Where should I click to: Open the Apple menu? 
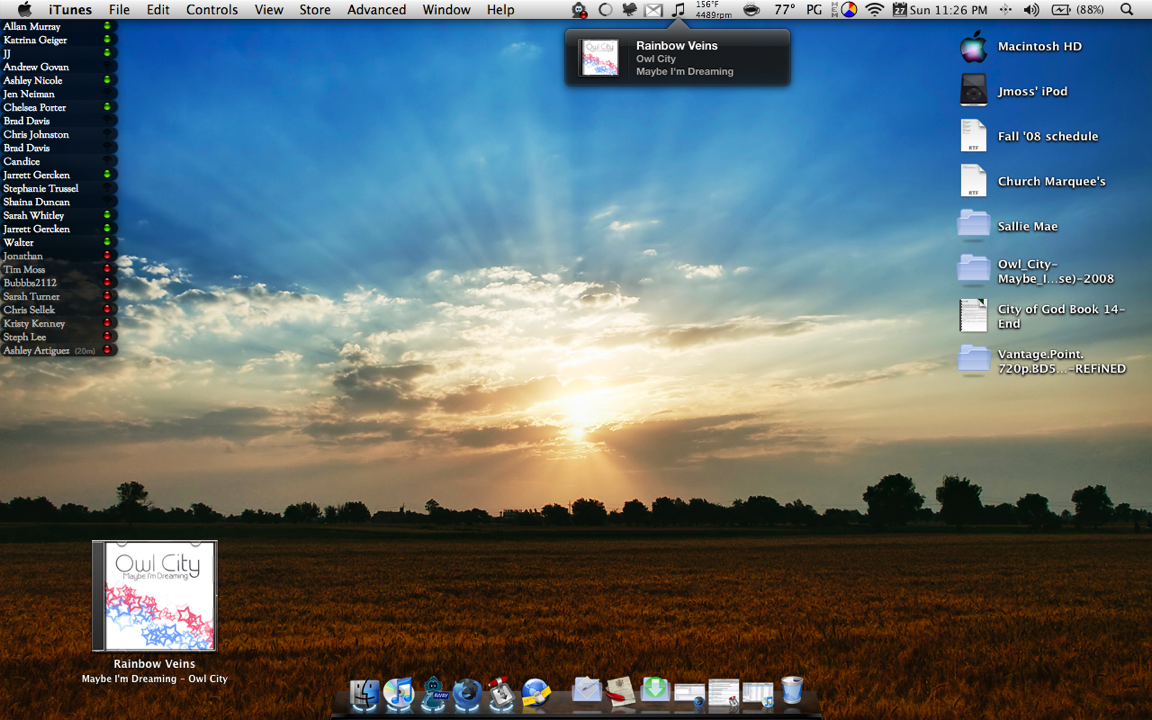pyautogui.click(x=24, y=10)
